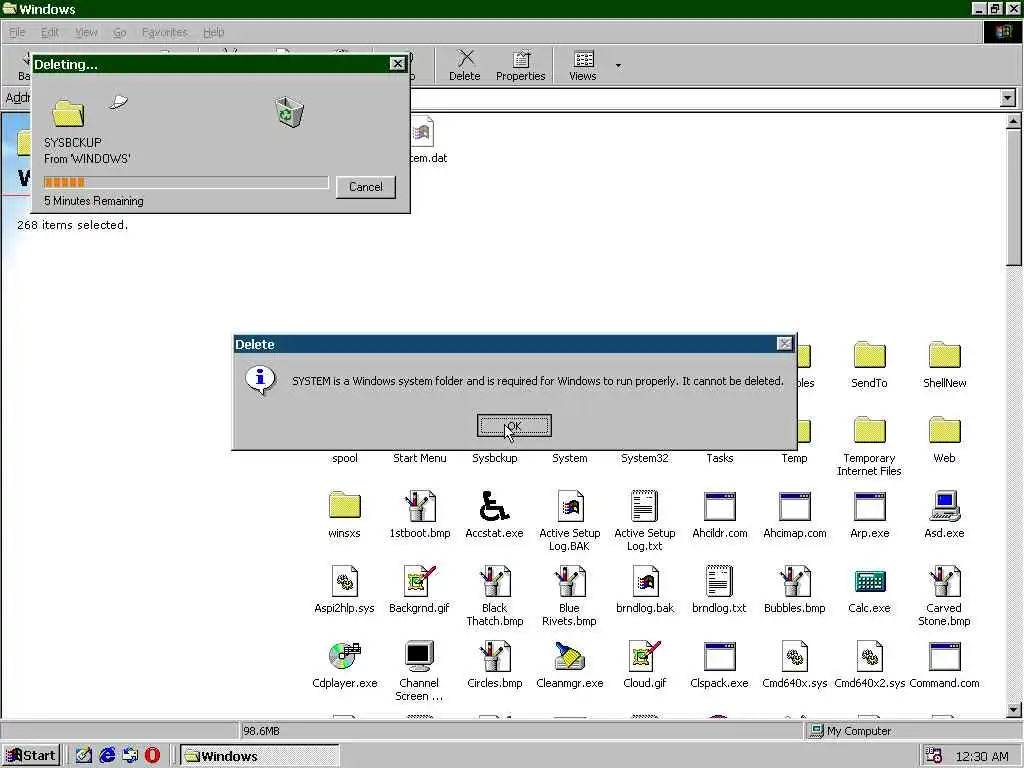Click the Start button
The height and width of the screenshot is (768, 1024).
click(31, 756)
